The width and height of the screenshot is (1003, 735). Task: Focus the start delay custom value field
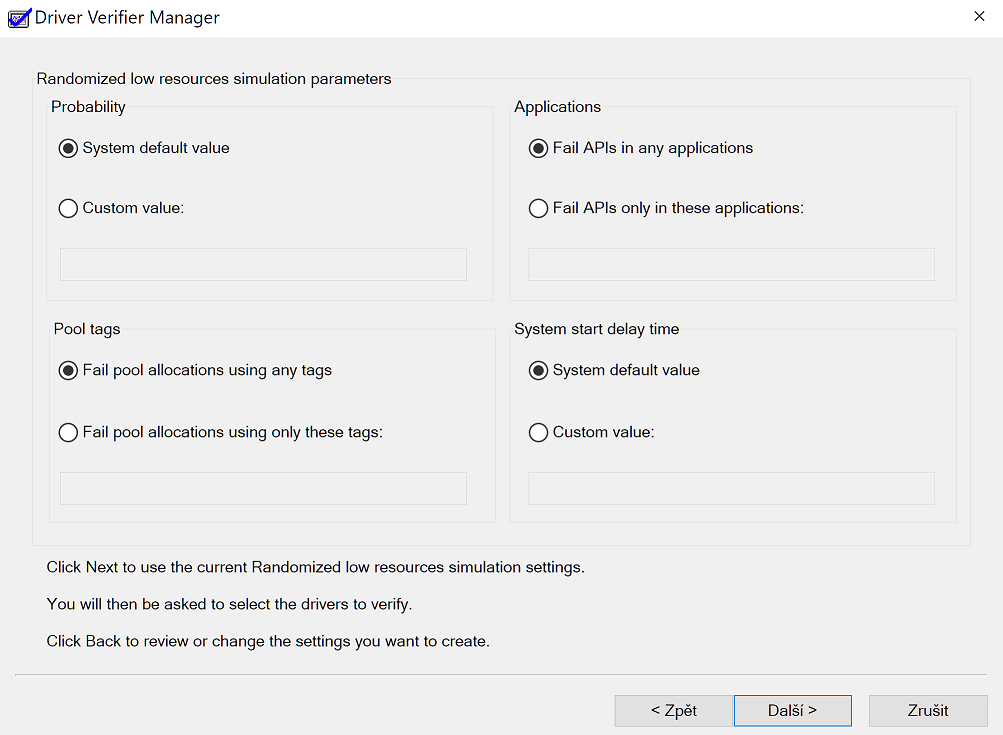[731, 488]
